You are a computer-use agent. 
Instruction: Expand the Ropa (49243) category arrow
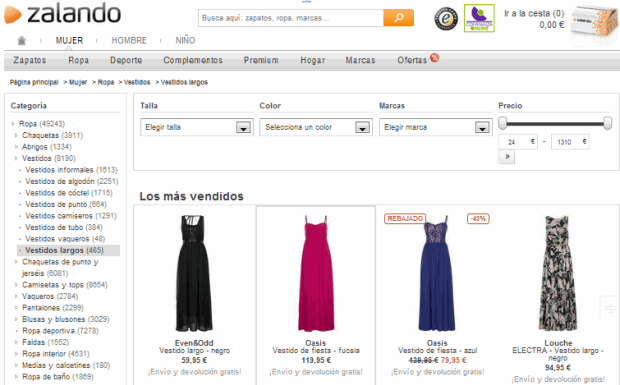[x=13, y=124]
